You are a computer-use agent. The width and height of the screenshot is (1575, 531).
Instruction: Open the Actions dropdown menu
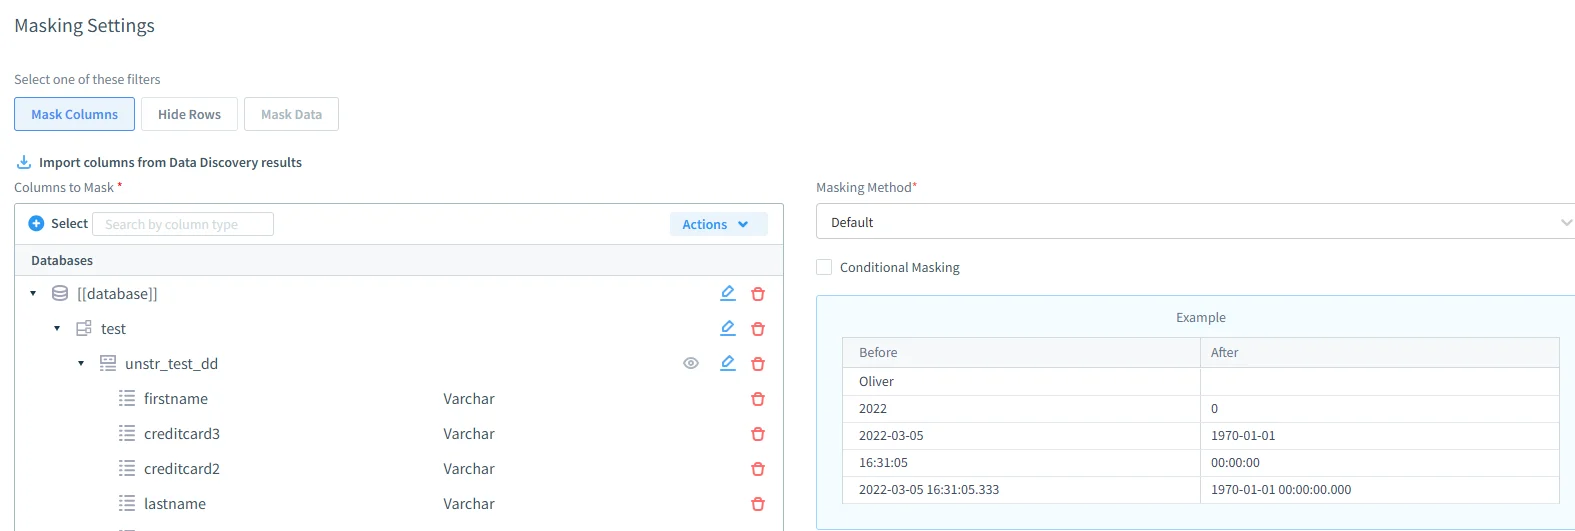click(717, 225)
